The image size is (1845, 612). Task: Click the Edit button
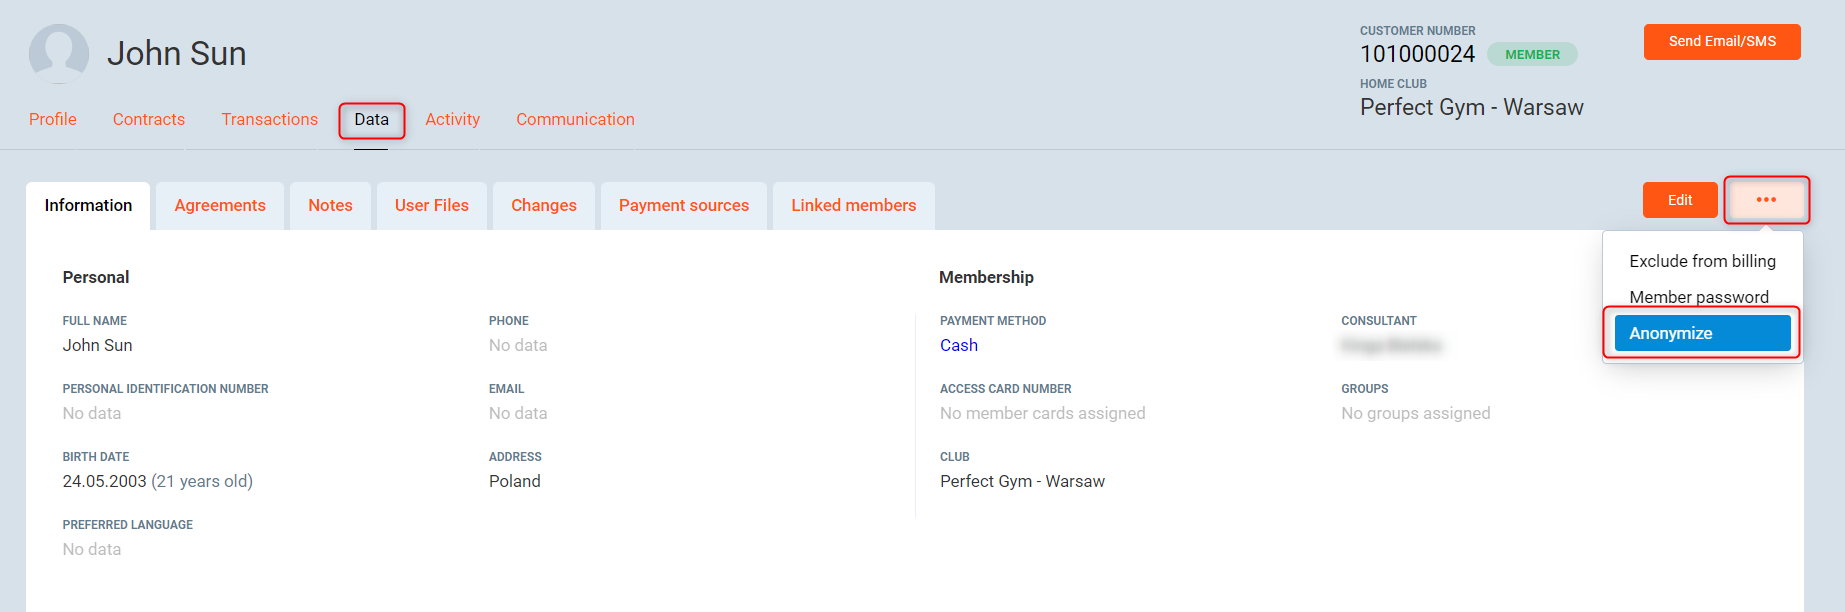point(1679,200)
